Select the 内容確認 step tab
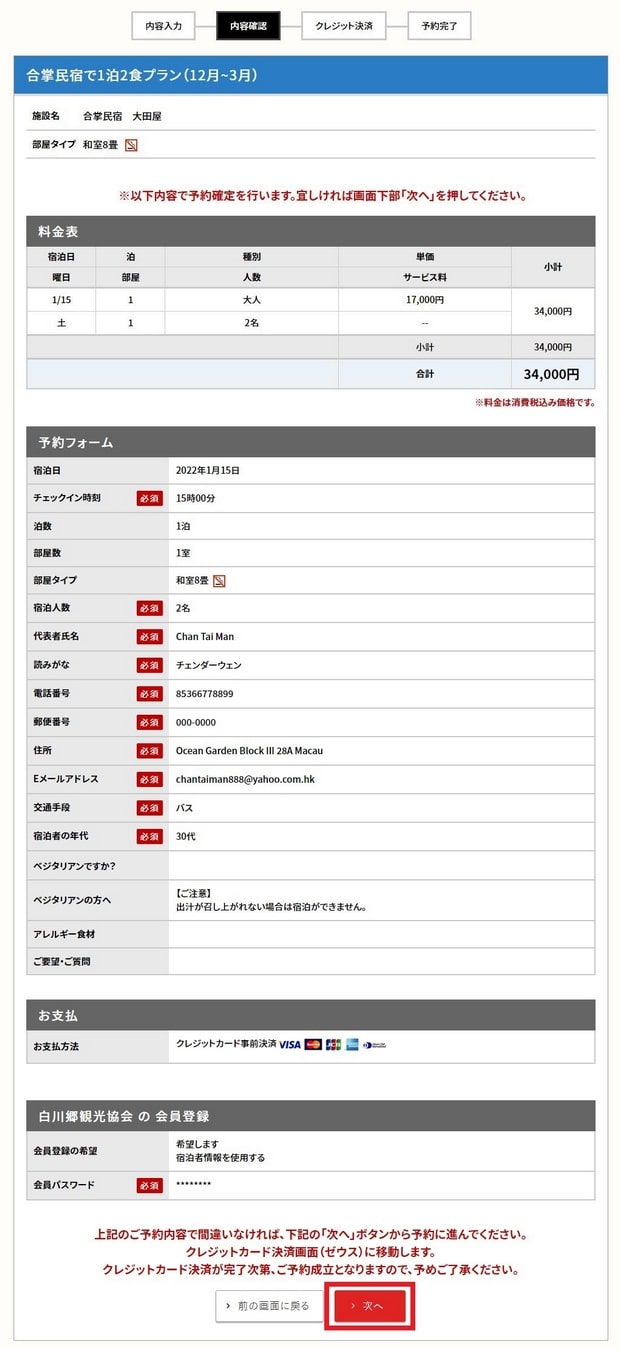620x1350 pixels. (248, 26)
